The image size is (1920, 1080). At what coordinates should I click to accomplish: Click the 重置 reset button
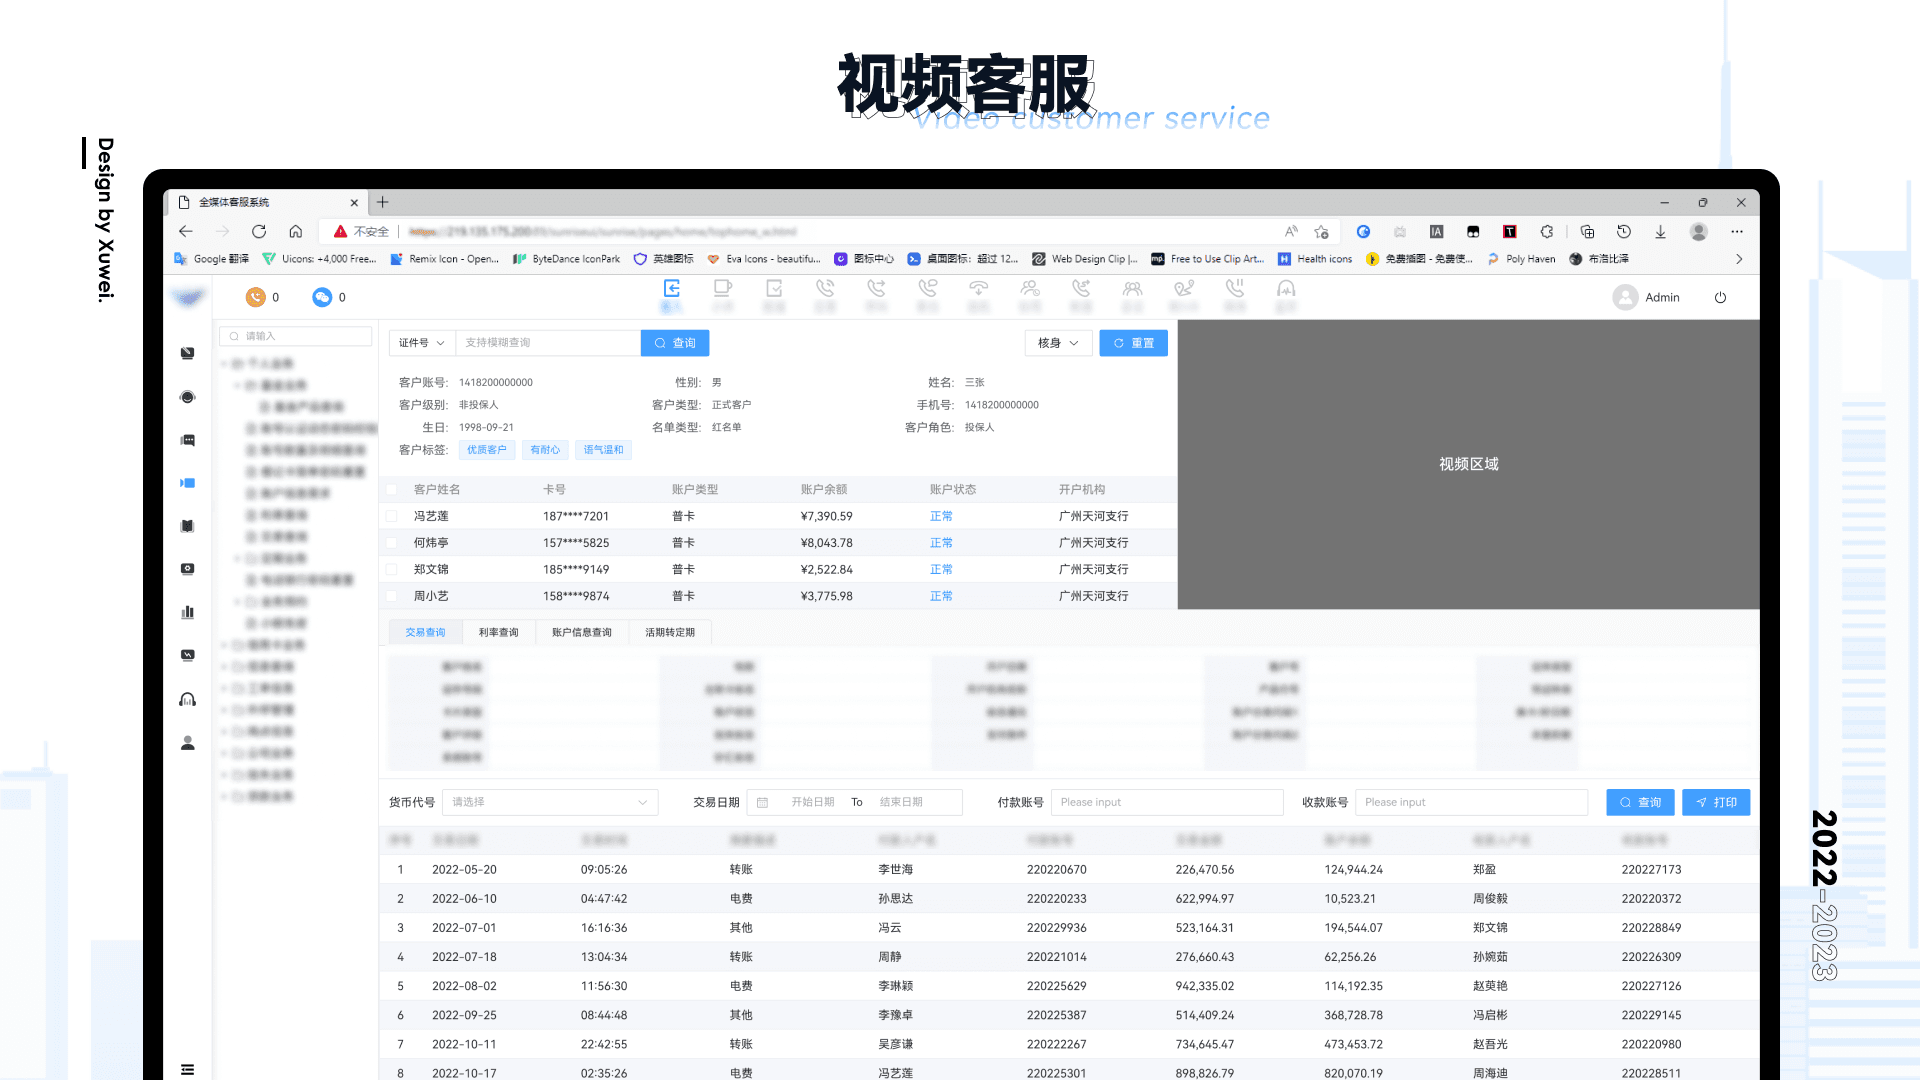(x=1133, y=343)
